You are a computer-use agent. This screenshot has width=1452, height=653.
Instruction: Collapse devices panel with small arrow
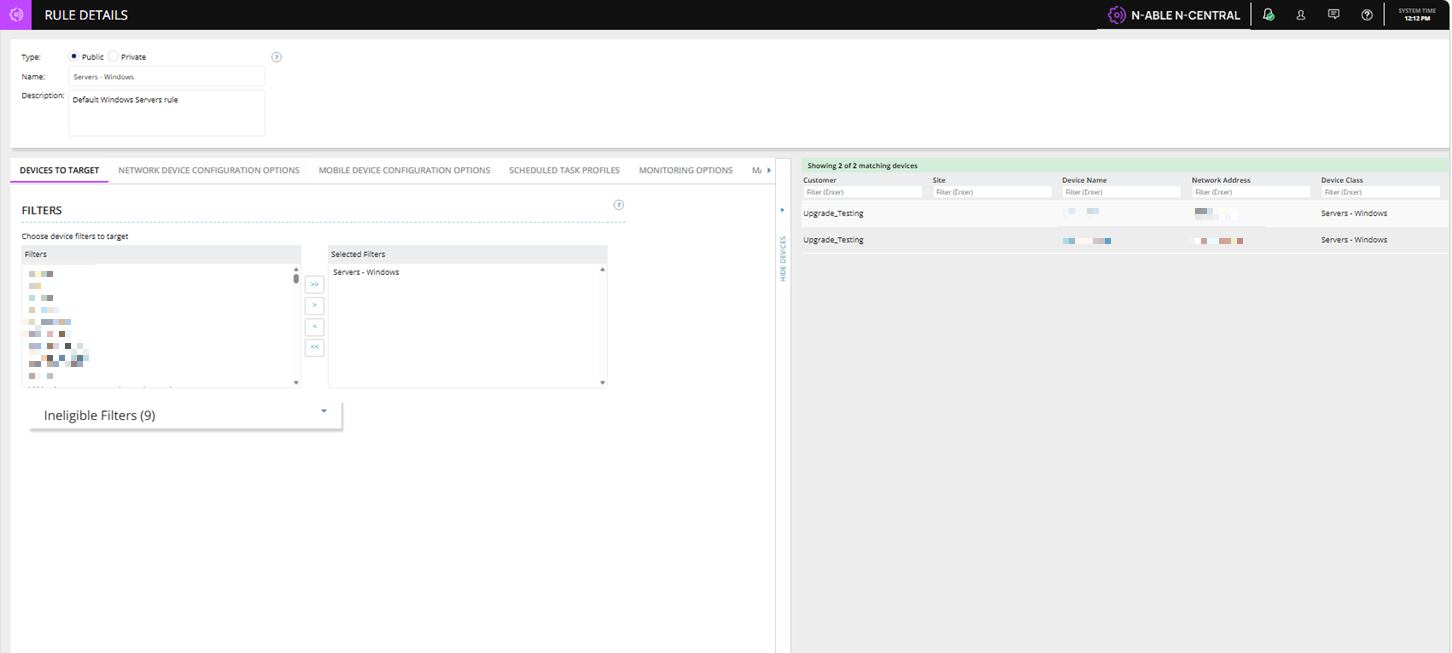tap(782, 210)
